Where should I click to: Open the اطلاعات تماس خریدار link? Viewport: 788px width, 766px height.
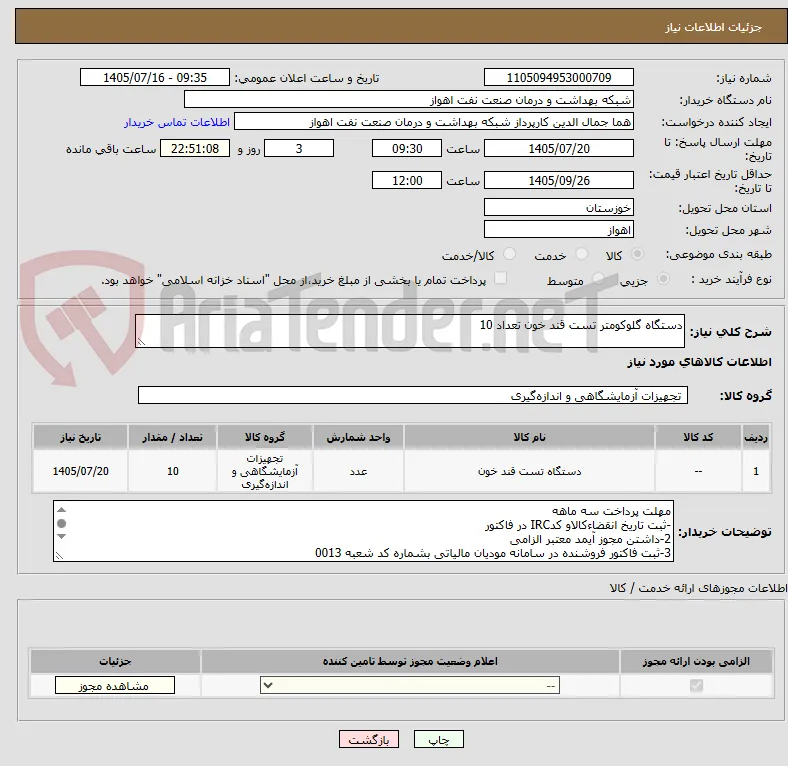177,122
